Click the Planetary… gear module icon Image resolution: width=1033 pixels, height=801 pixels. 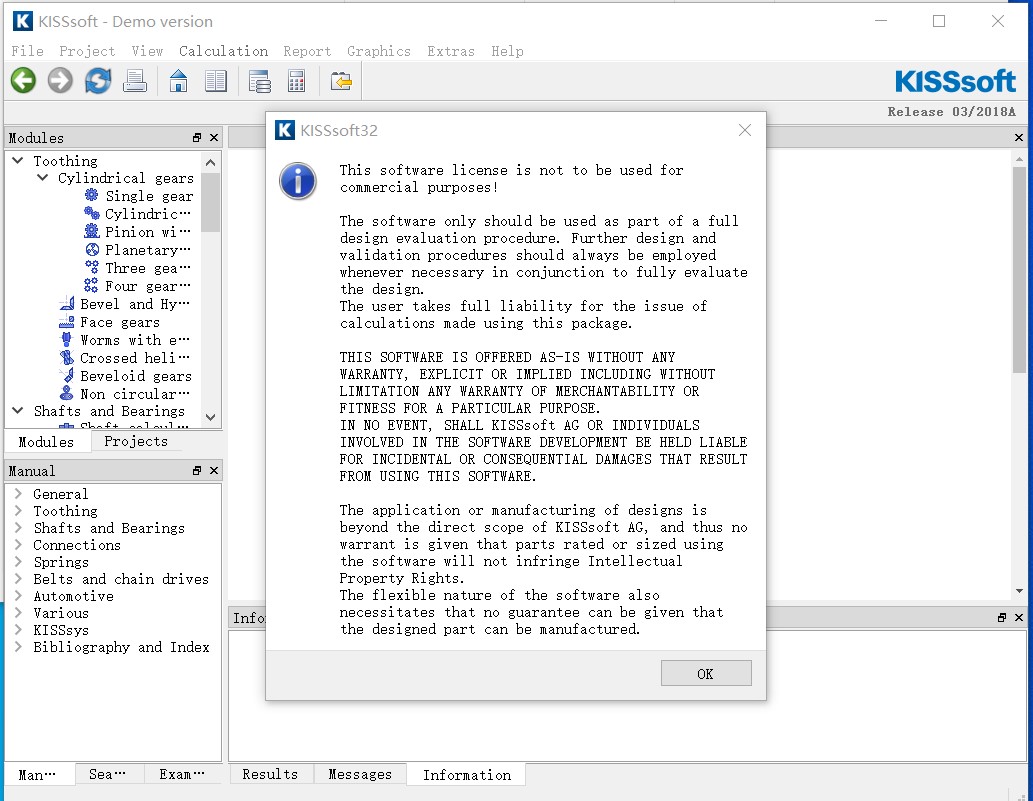[92, 250]
